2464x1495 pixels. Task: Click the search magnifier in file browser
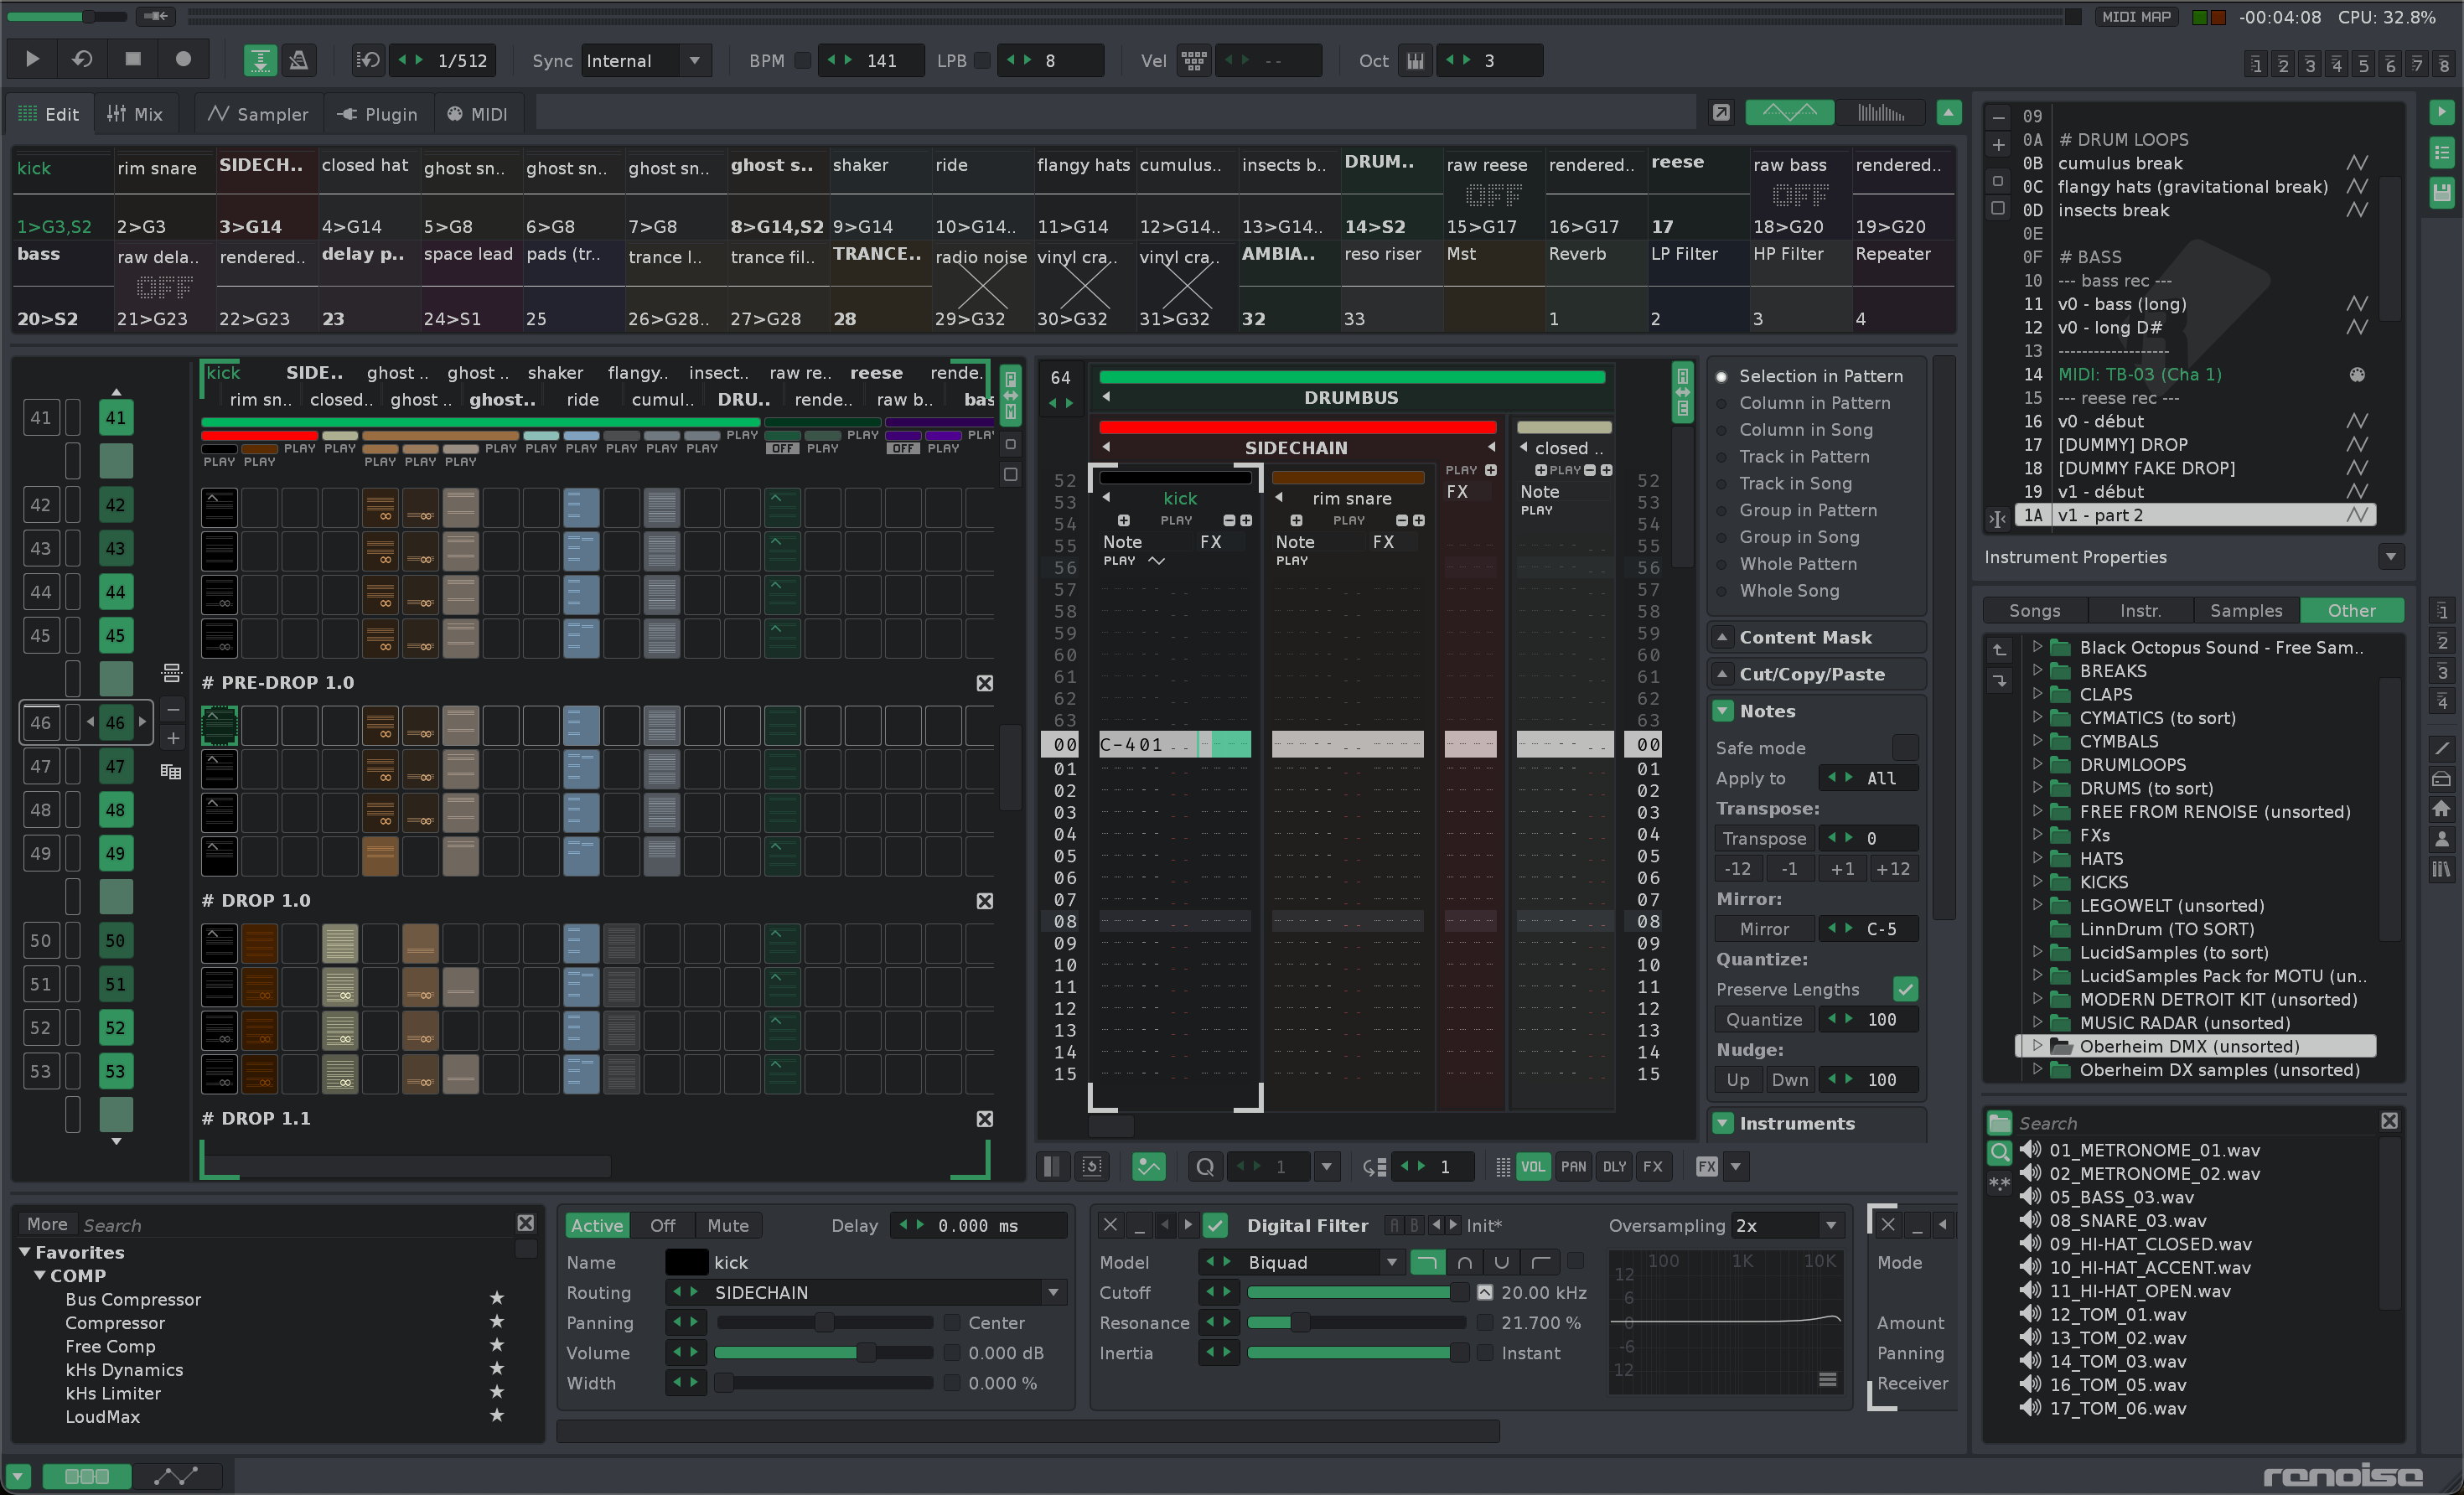(x=1999, y=1151)
